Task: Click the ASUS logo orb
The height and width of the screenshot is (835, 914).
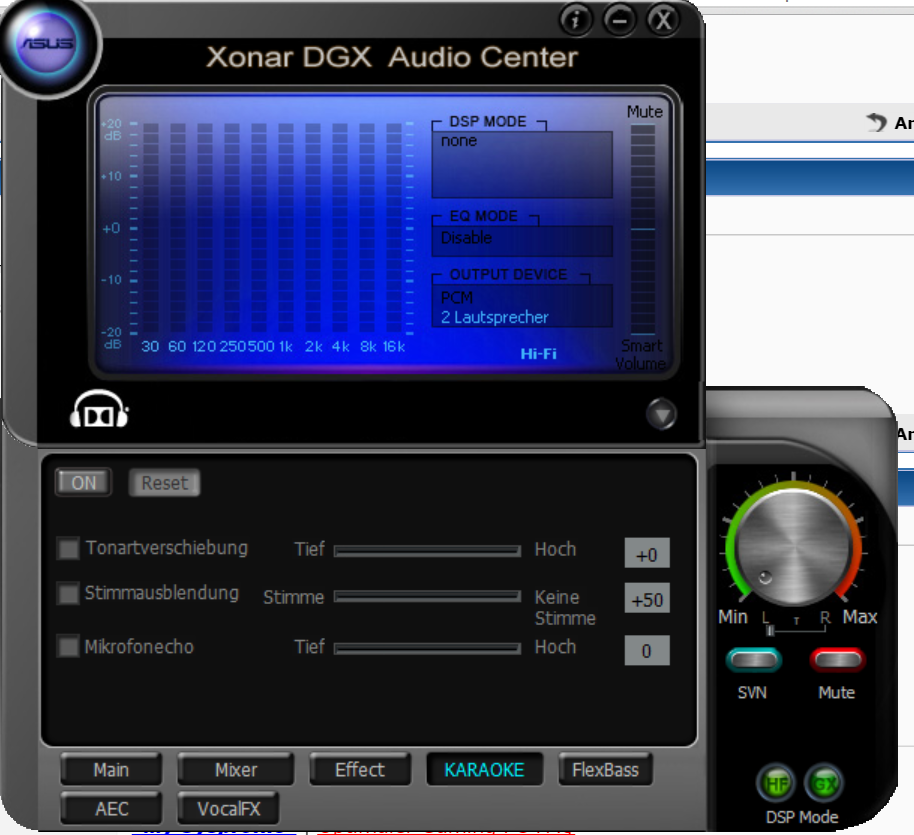Action: (48, 44)
